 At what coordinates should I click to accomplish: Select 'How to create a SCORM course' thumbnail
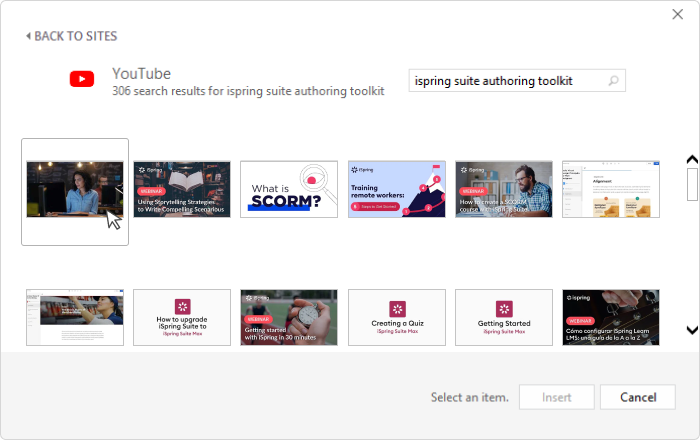coord(504,189)
